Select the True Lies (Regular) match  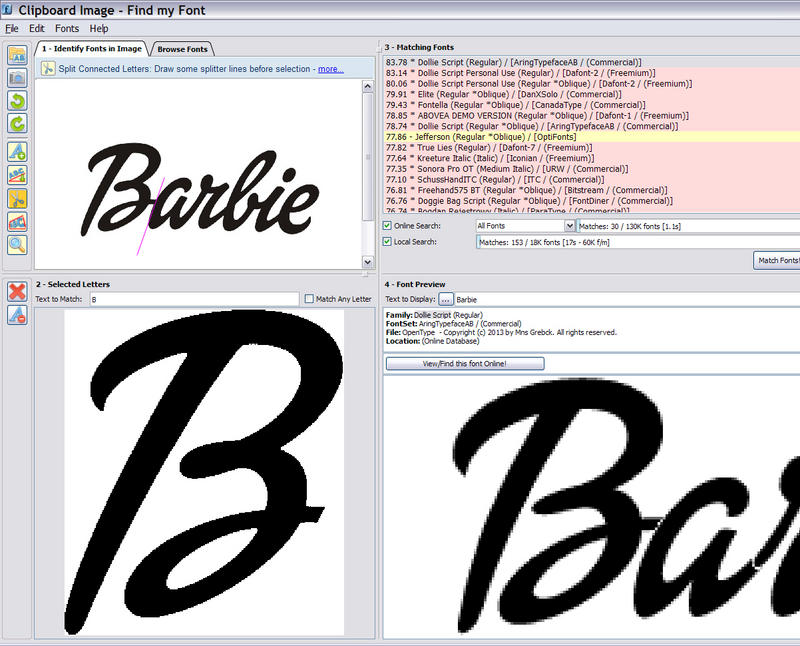[592, 148]
